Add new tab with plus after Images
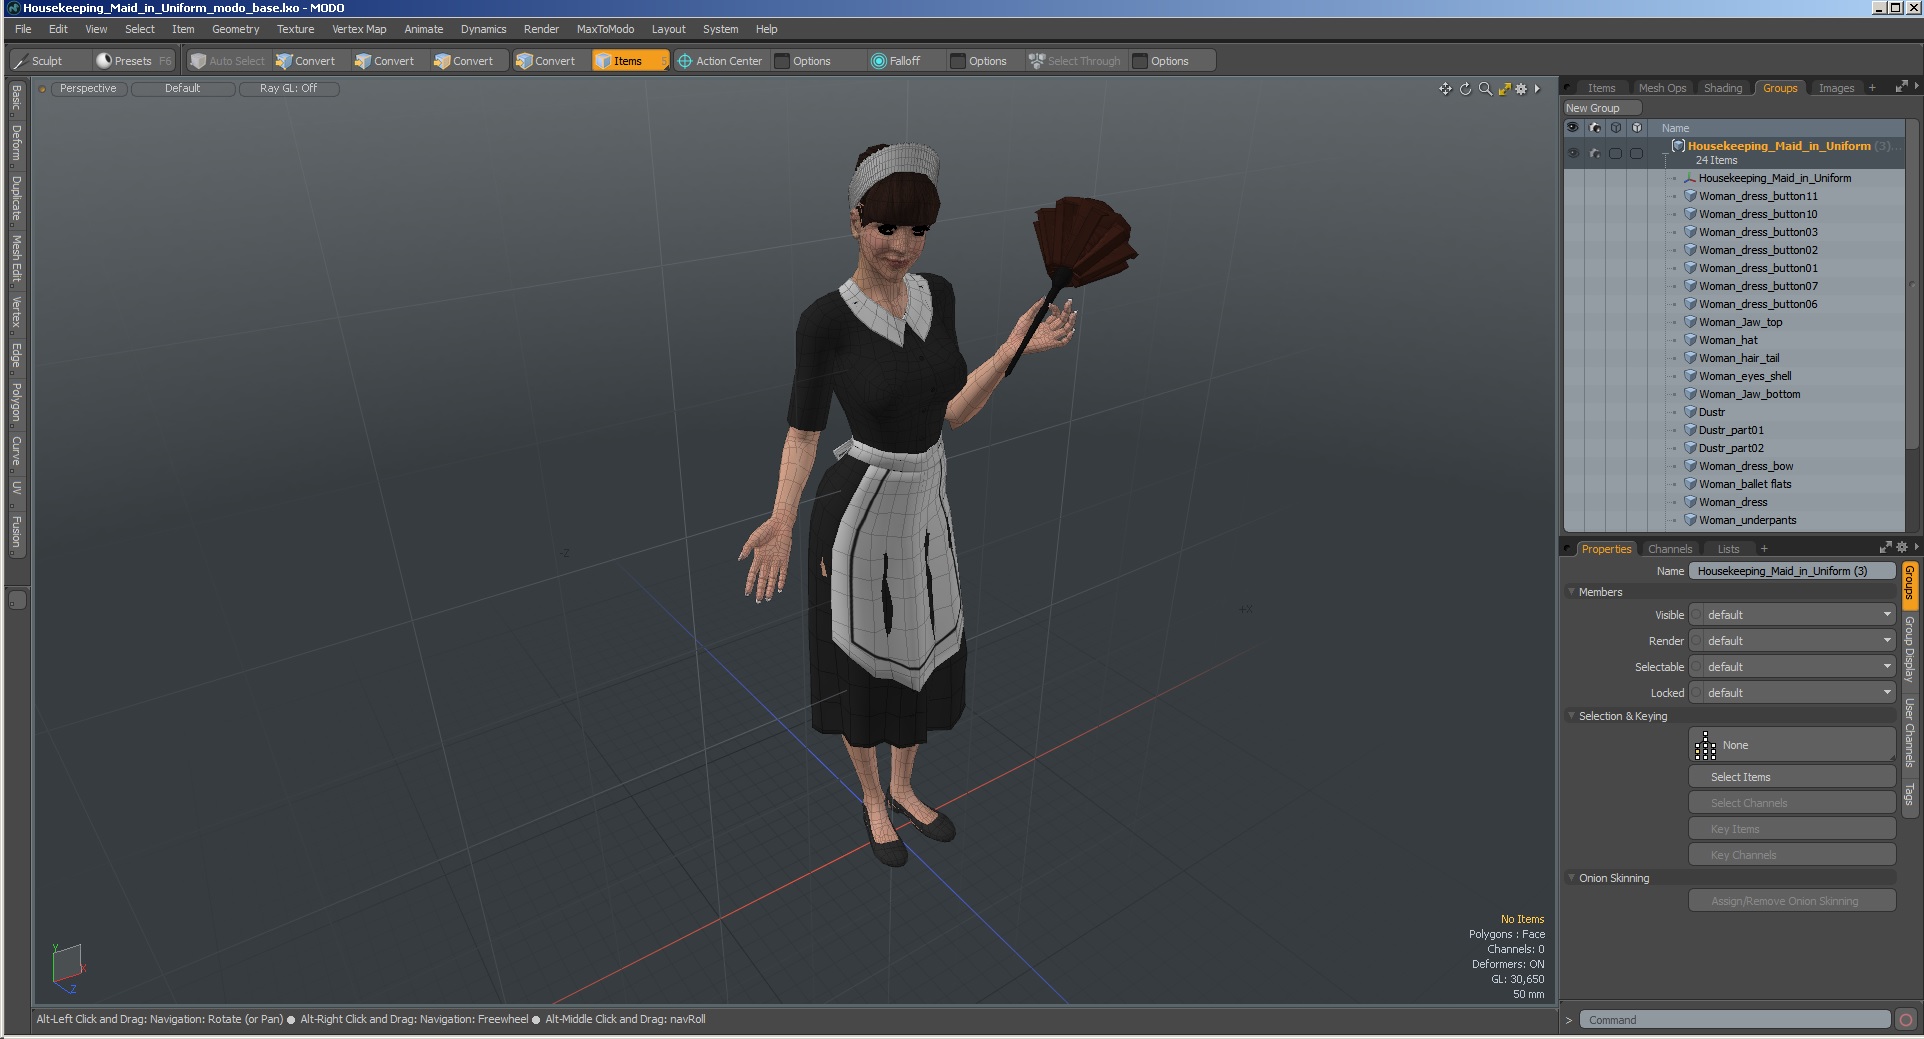The height and width of the screenshot is (1039, 1924). [x=1872, y=88]
